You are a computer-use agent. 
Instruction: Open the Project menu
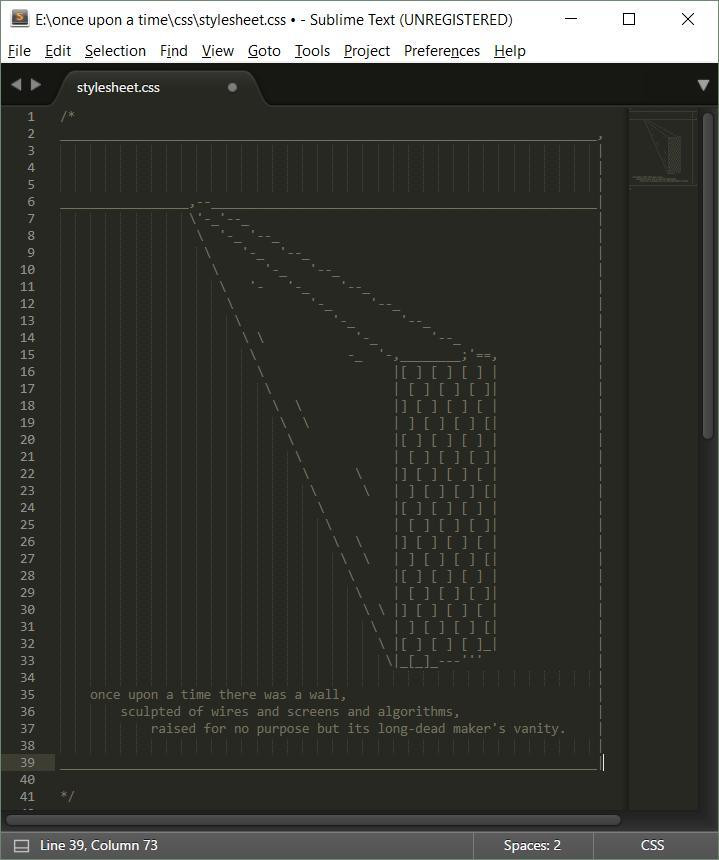click(366, 50)
